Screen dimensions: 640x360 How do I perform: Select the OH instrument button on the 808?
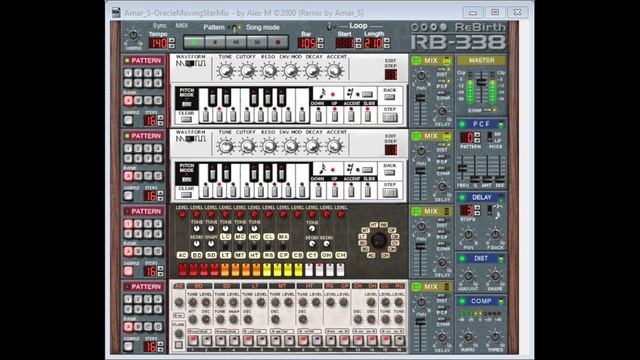click(x=327, y=255)
